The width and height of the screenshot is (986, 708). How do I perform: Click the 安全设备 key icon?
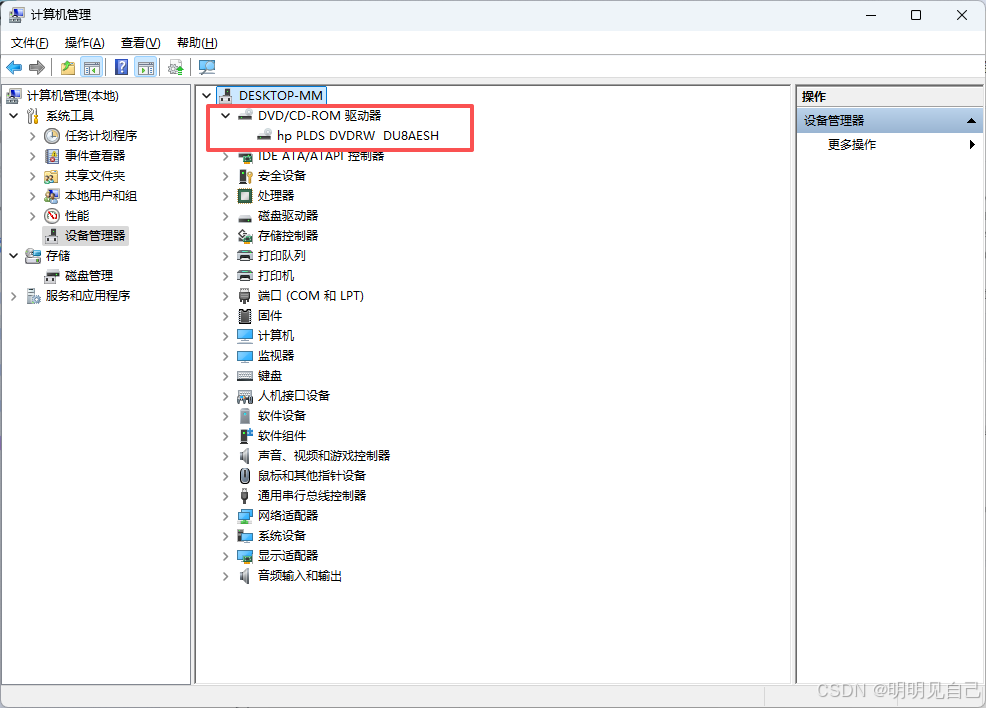245,176
